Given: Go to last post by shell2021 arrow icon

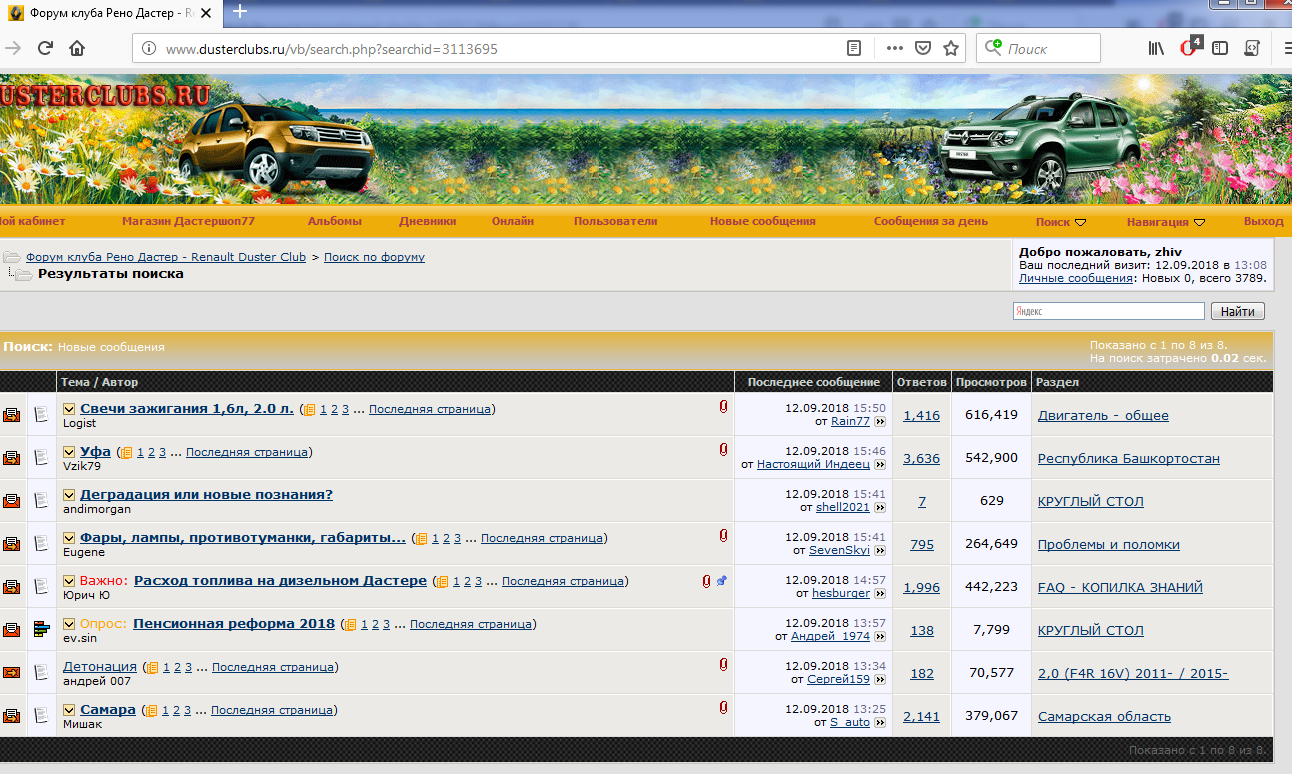Looking at the screenshot, I should click(x=880, y=508).
